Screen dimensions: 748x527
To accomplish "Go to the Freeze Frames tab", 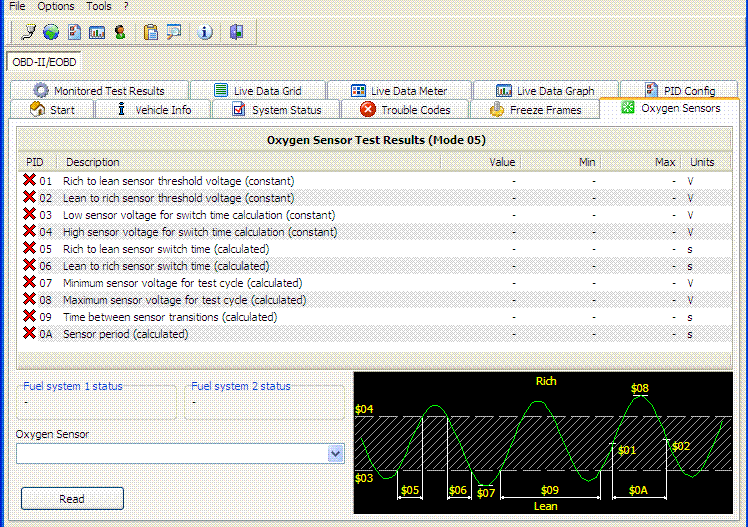I will point(535,110).
